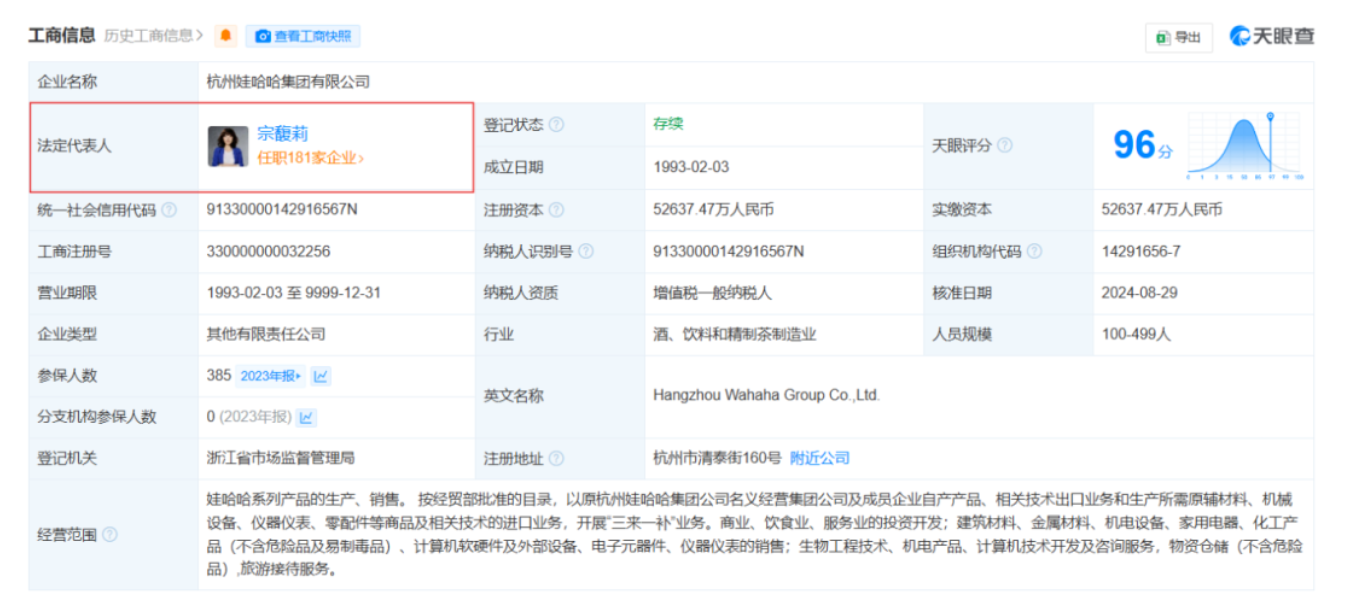Click the insured headcount 385
1351x607 pixels.
click(x=218, y=376)
